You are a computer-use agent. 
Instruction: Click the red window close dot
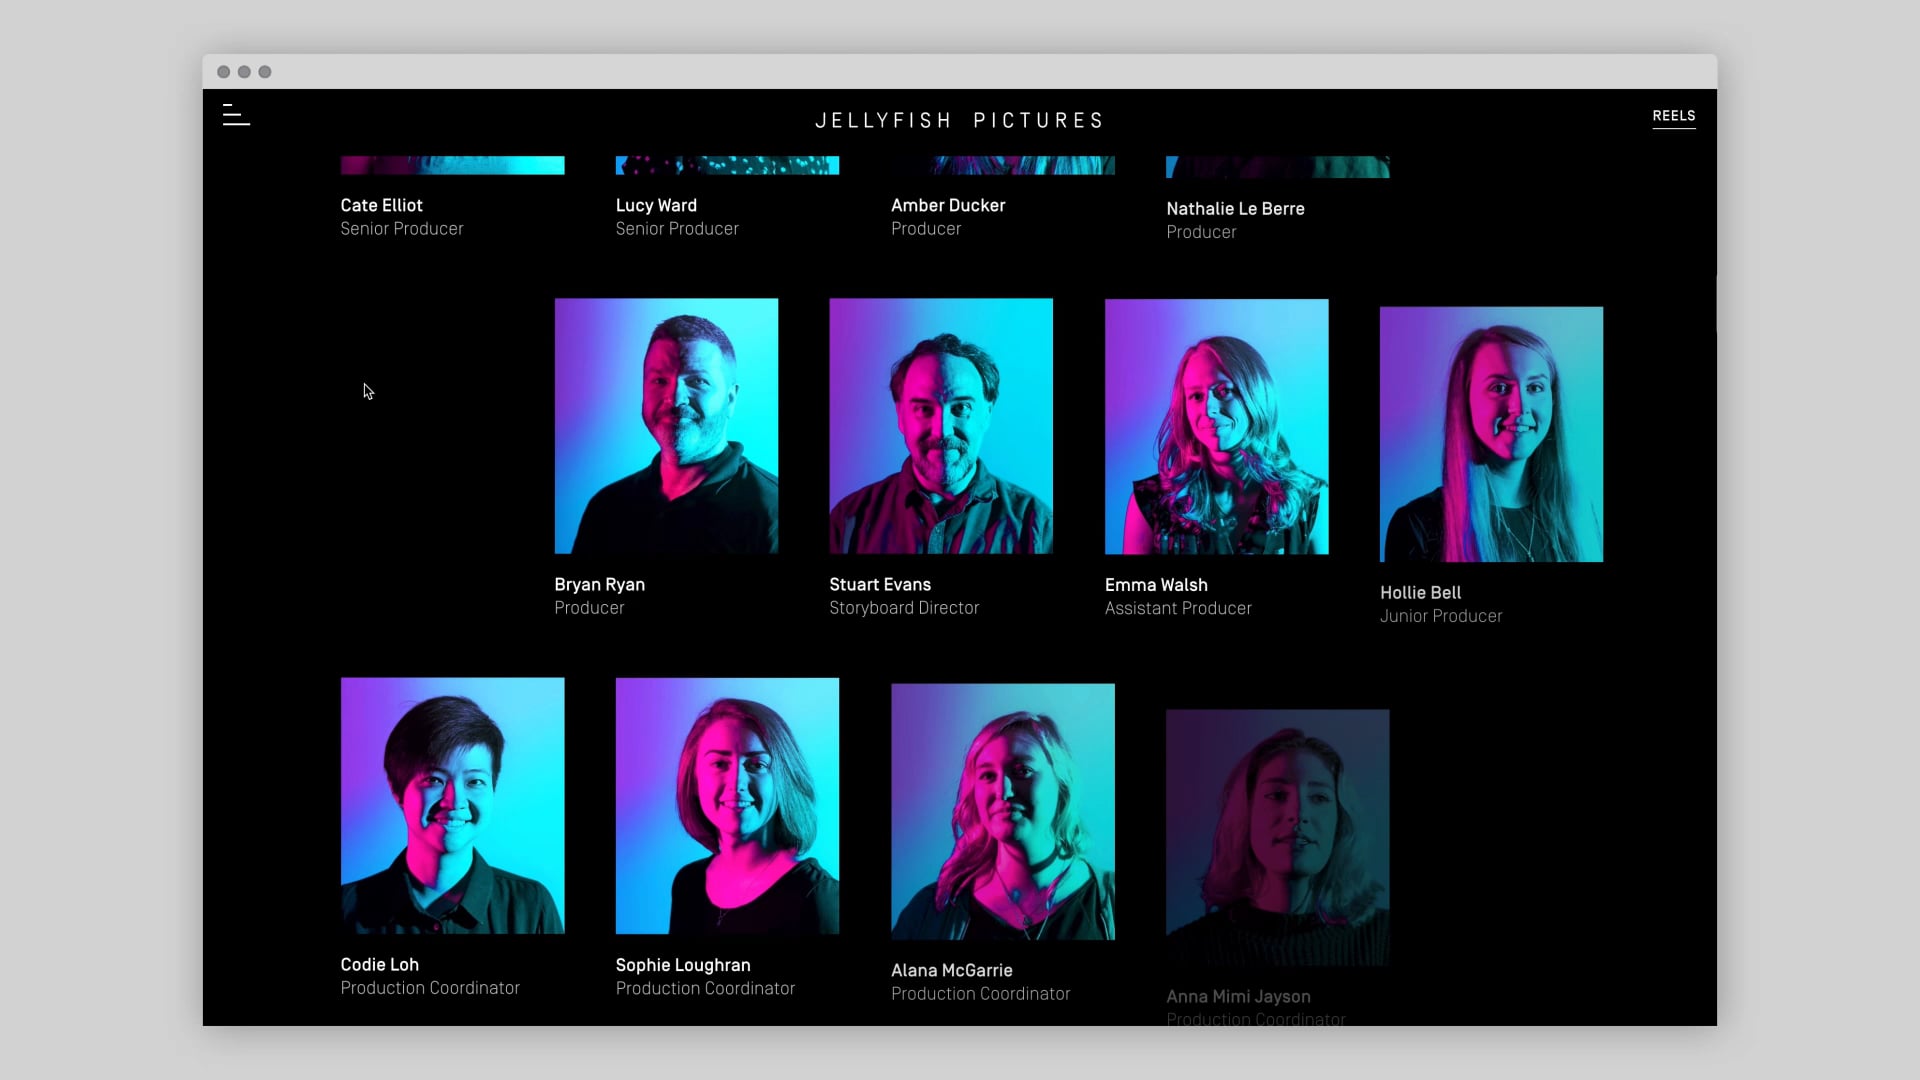223,72
